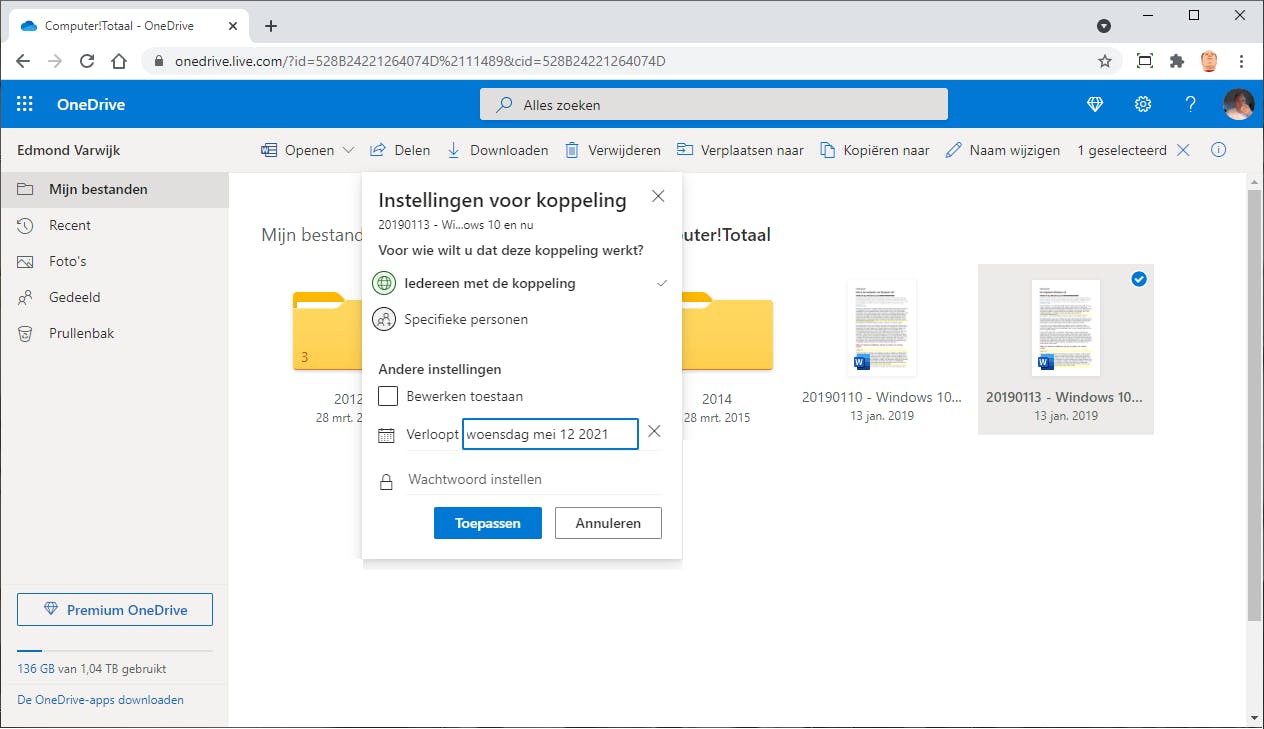Close the Instellingen voor koppeling dialog
The image size is (1264, 729).
click(658, 196)
